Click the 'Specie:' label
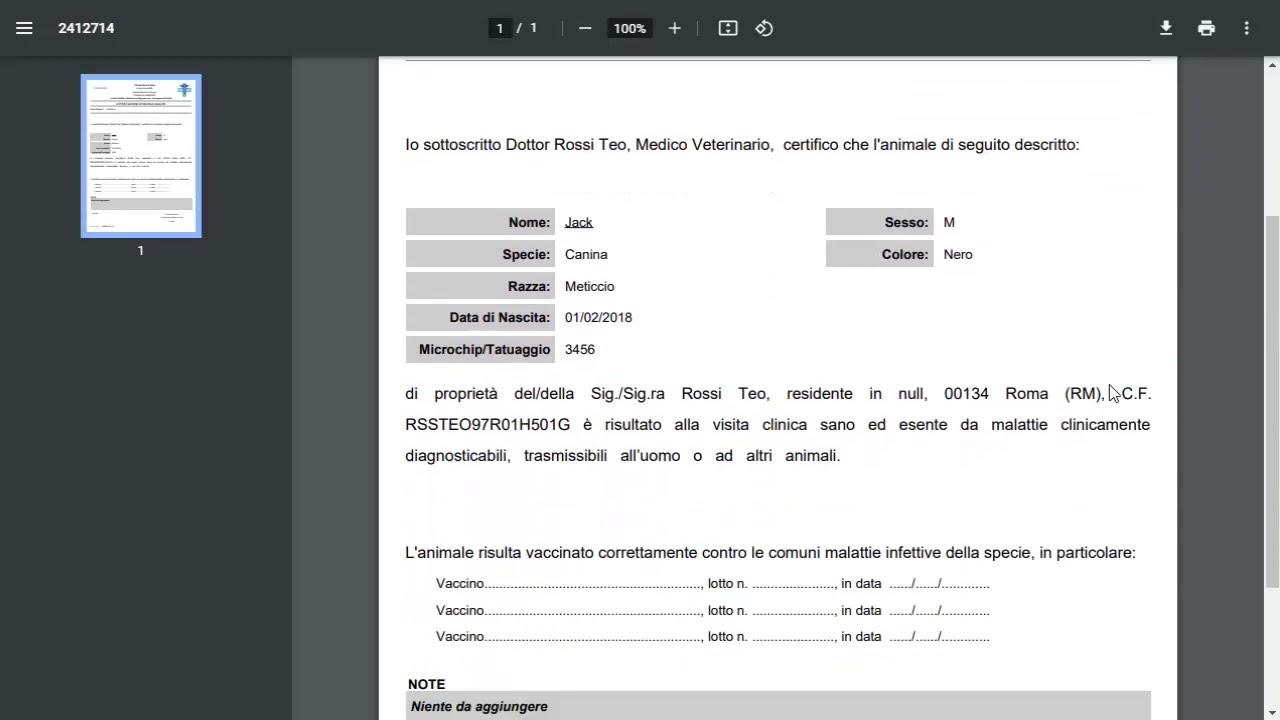This screenshot has width=1280, height=720. 480,254
